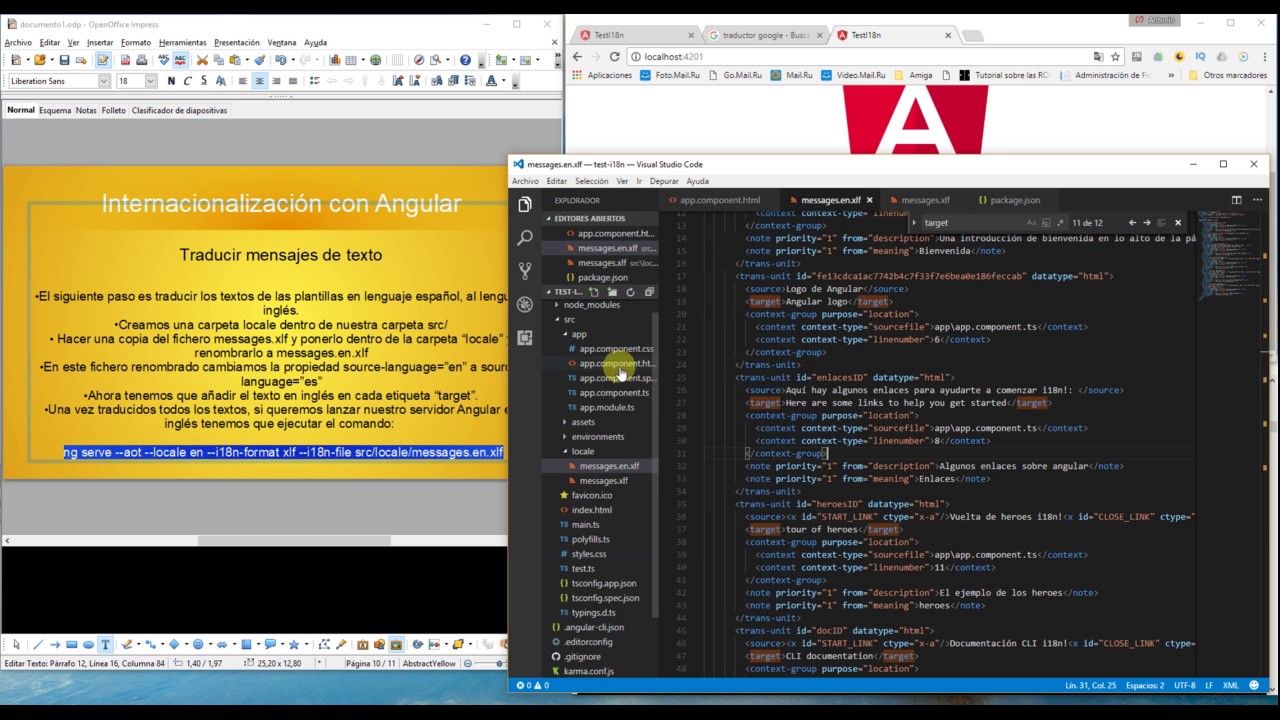The height and width of the screenshot is (720, 1280).
Task: Jump to next match in find widget
Action: [x=1147, y=223]
